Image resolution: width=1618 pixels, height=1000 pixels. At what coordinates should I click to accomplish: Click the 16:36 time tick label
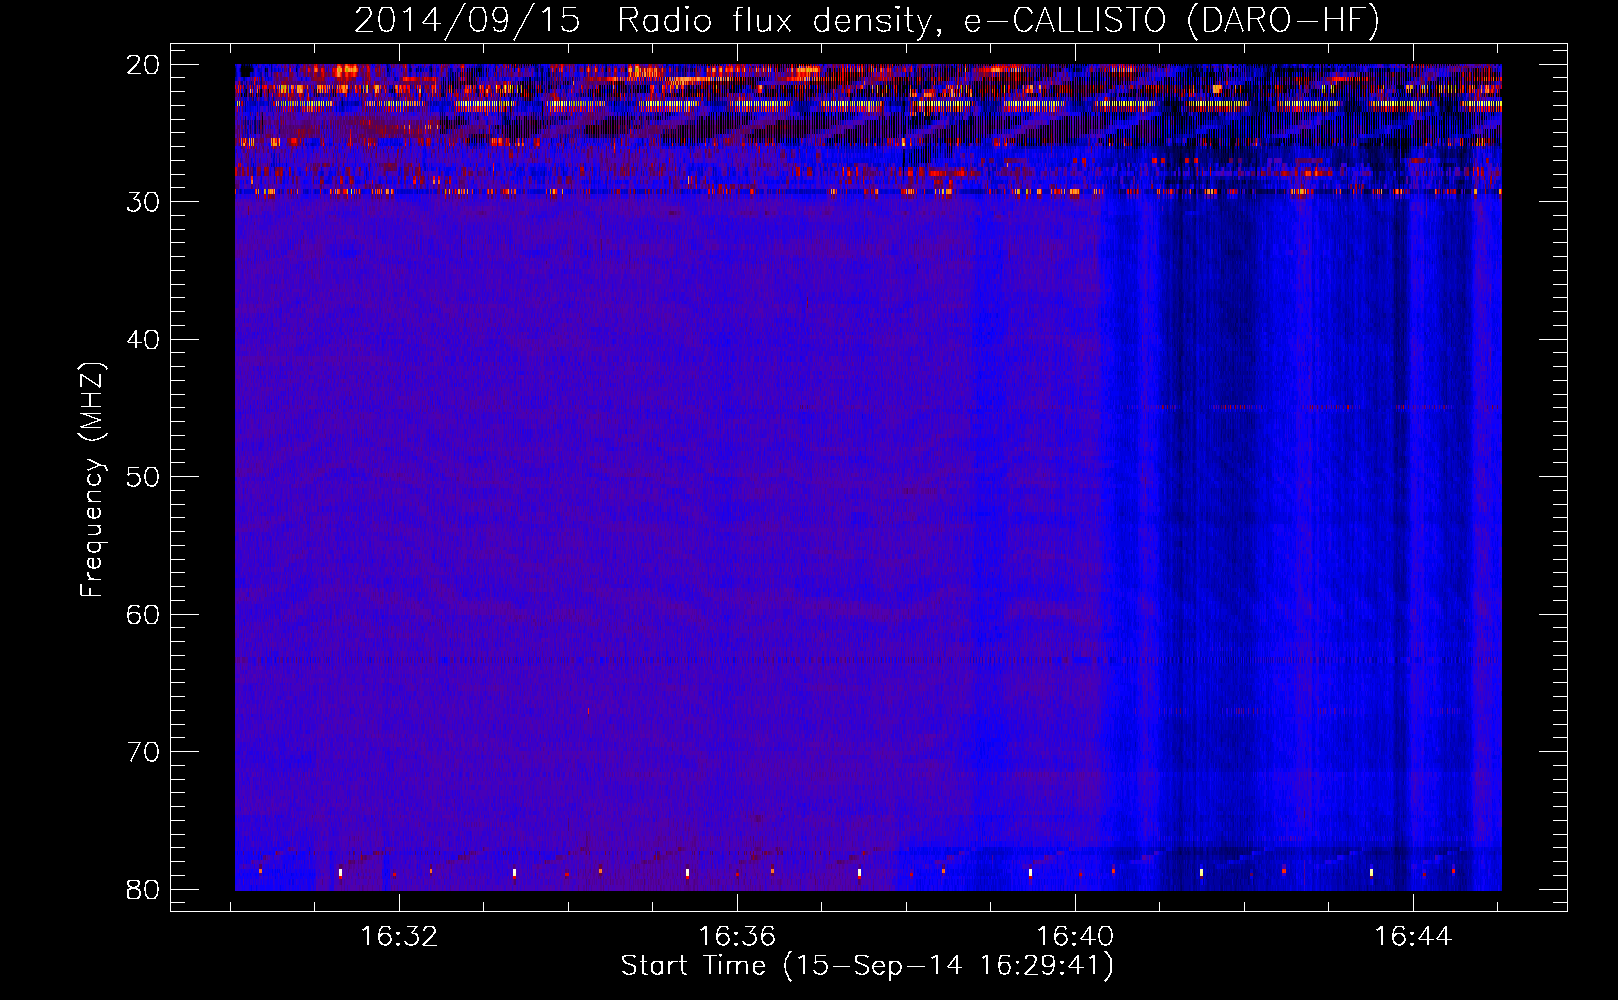737,937
